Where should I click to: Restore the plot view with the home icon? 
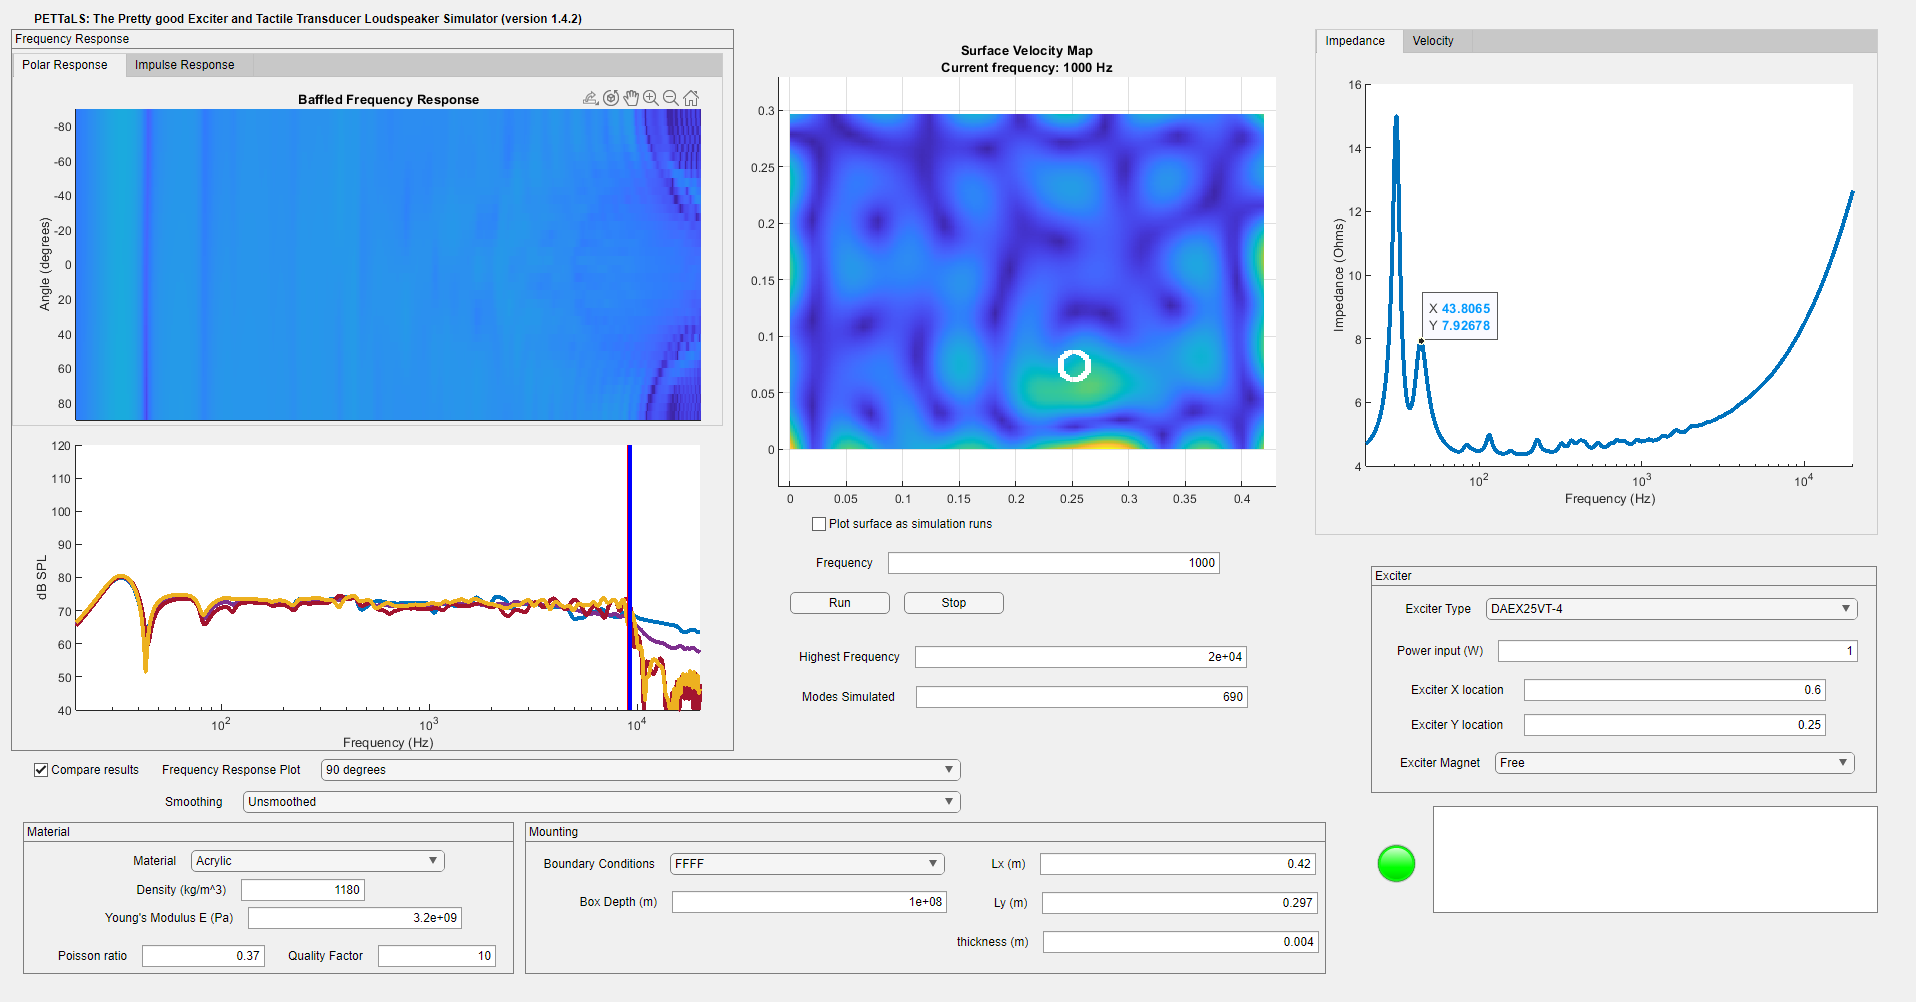691,98
